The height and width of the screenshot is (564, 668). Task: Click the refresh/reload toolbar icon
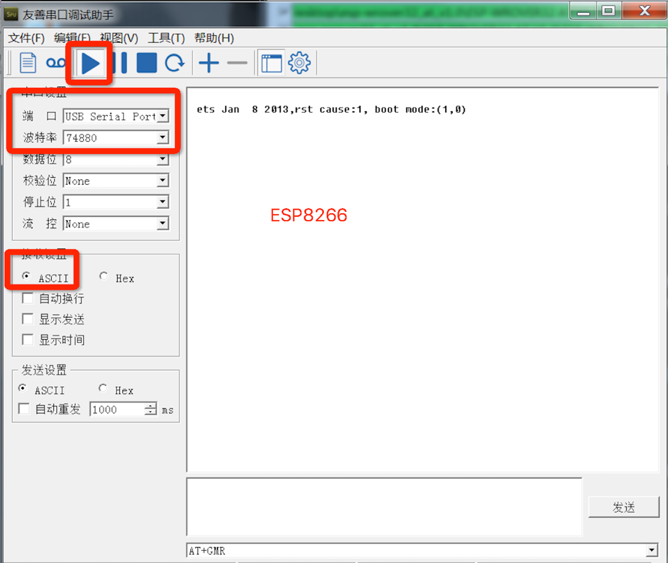pyautogui.click(x=175, y=63)
